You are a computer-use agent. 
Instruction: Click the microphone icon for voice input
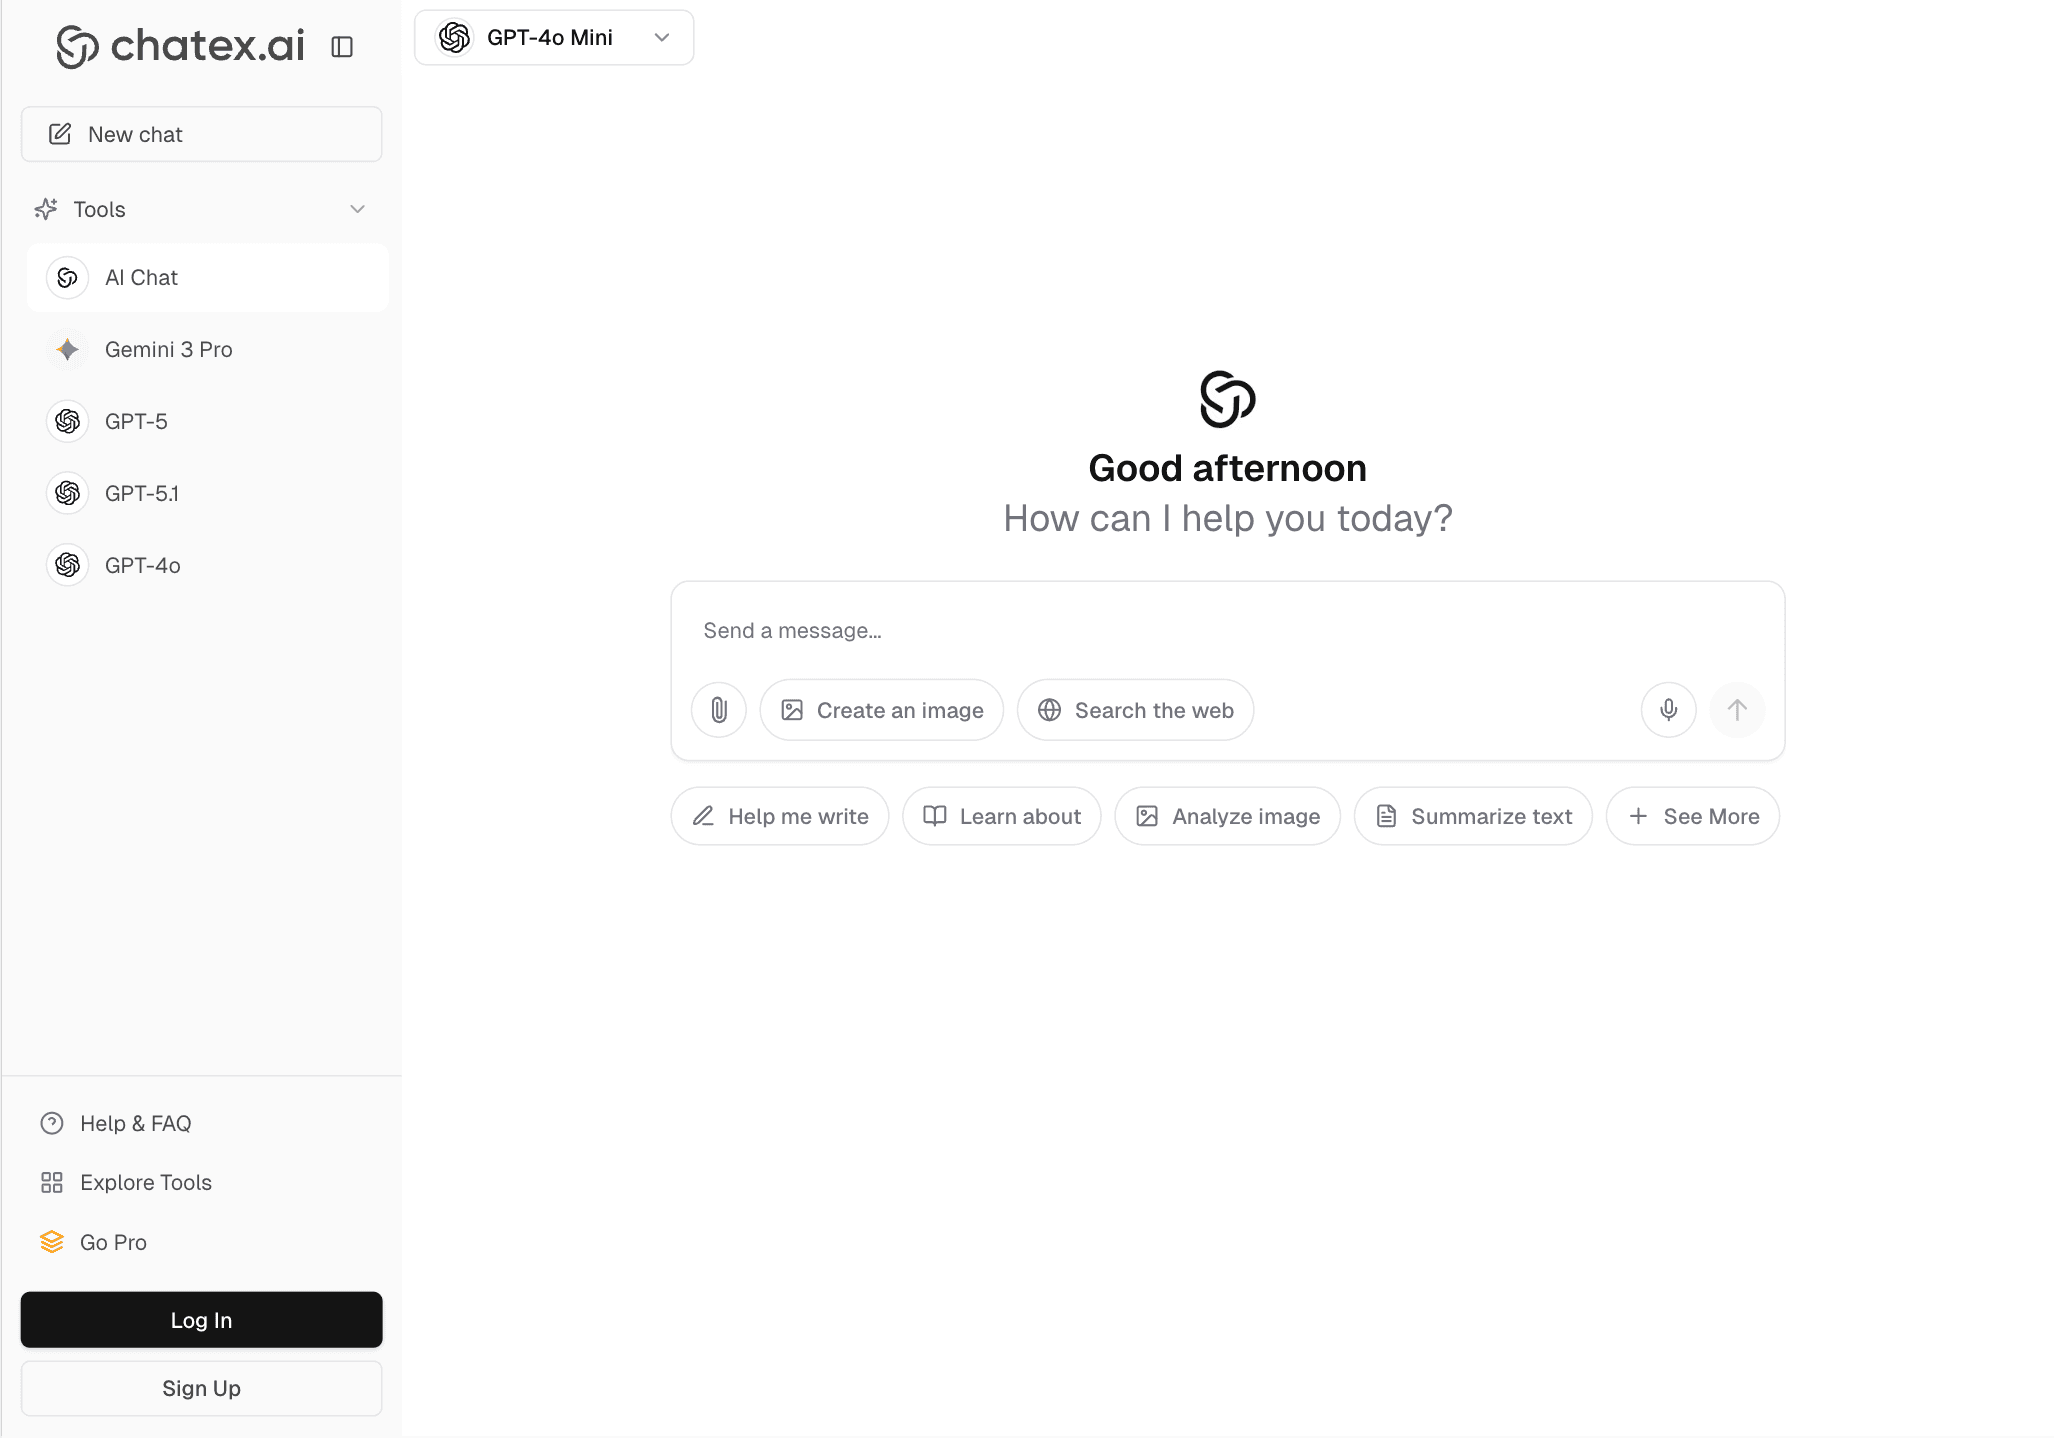point(1668,709)
